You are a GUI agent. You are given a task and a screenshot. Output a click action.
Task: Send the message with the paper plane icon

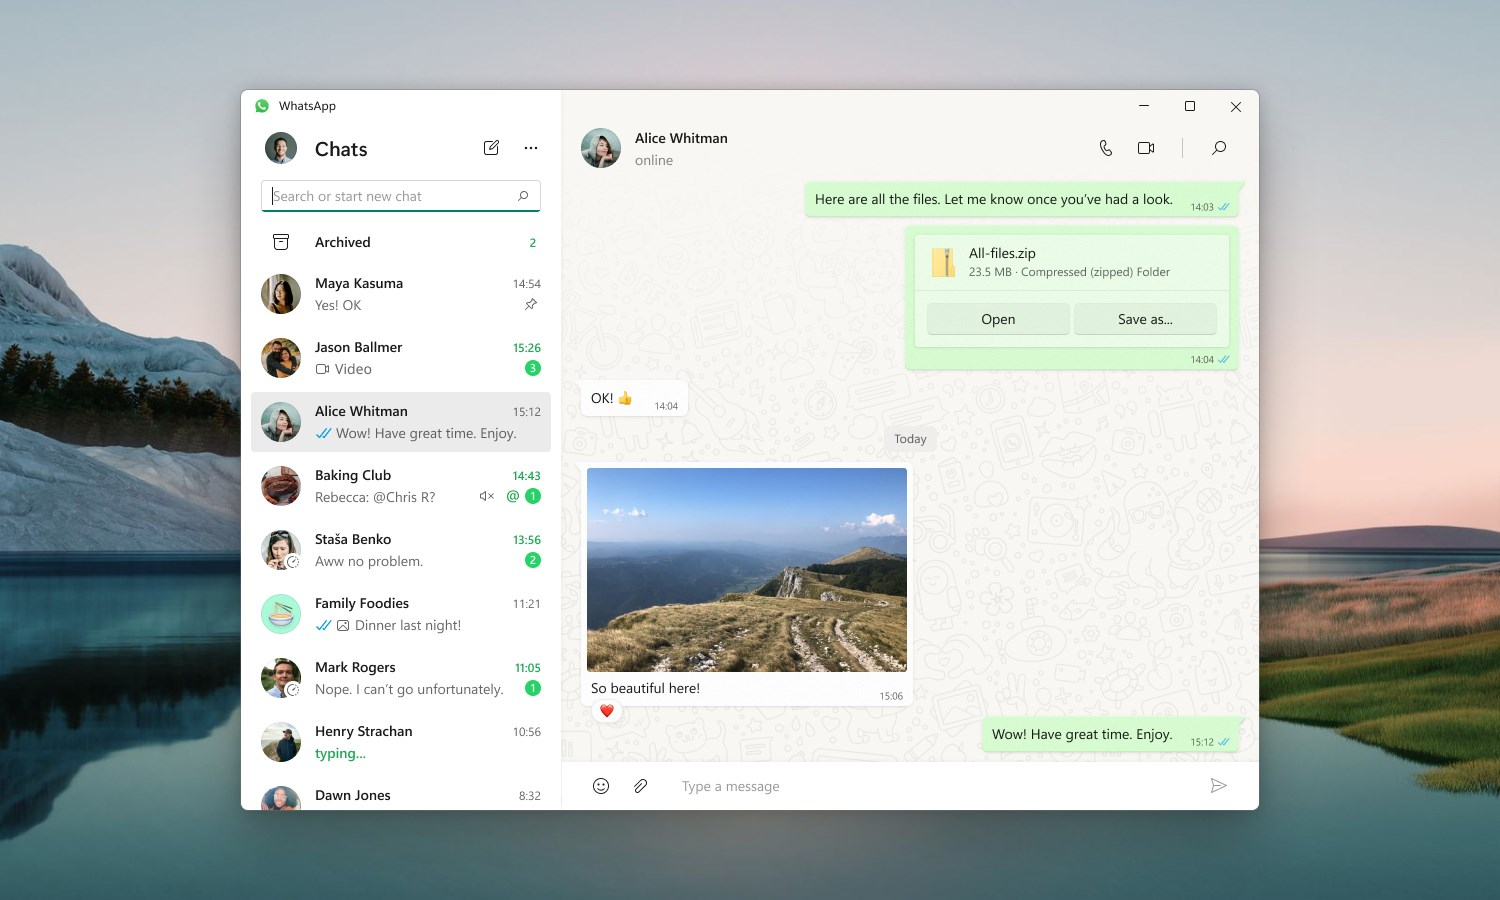(x=1219, y=786)
